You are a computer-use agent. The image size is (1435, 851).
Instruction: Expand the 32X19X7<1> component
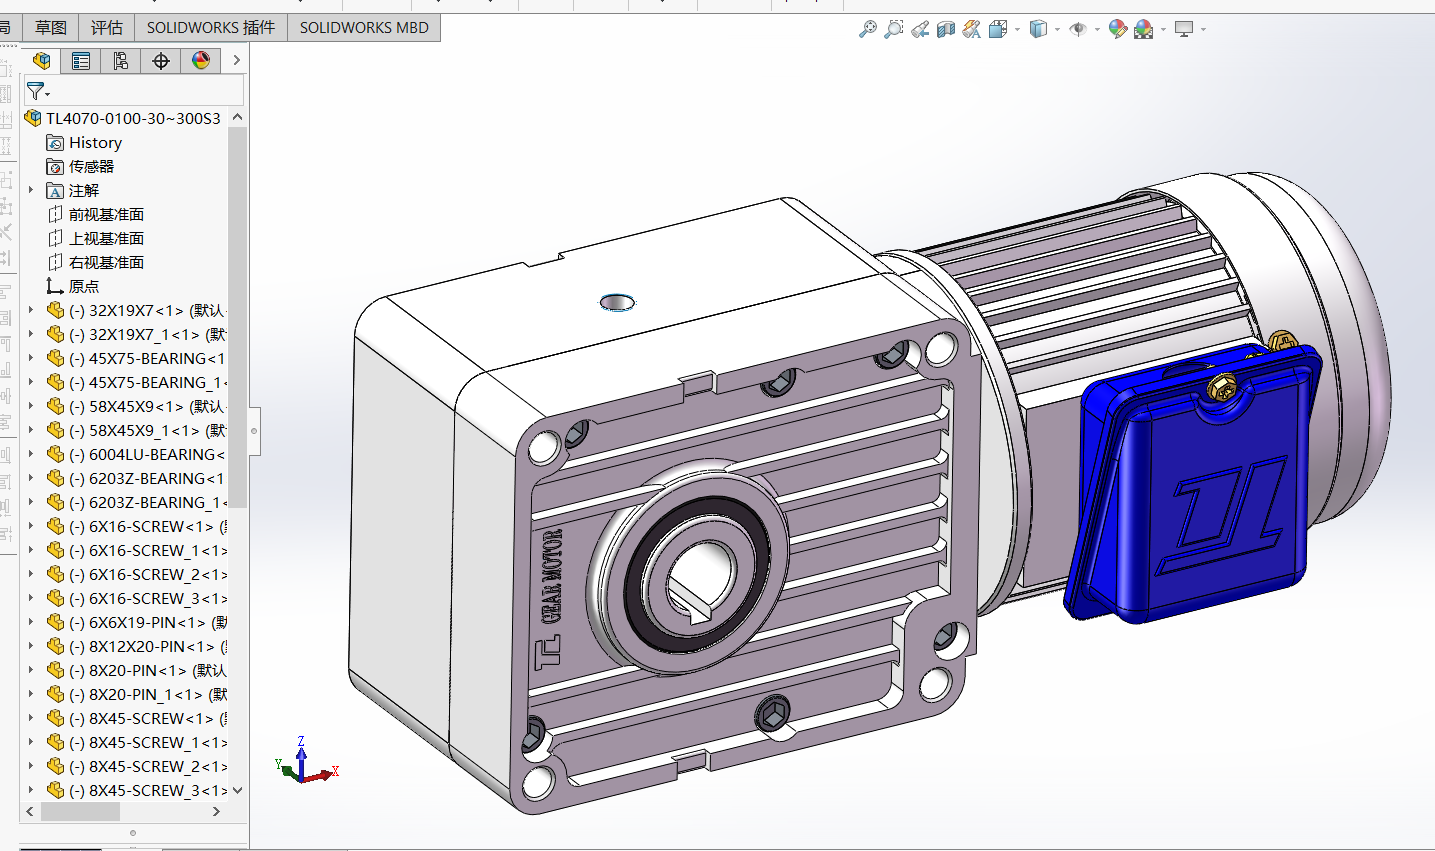click(x=31, y=310)
